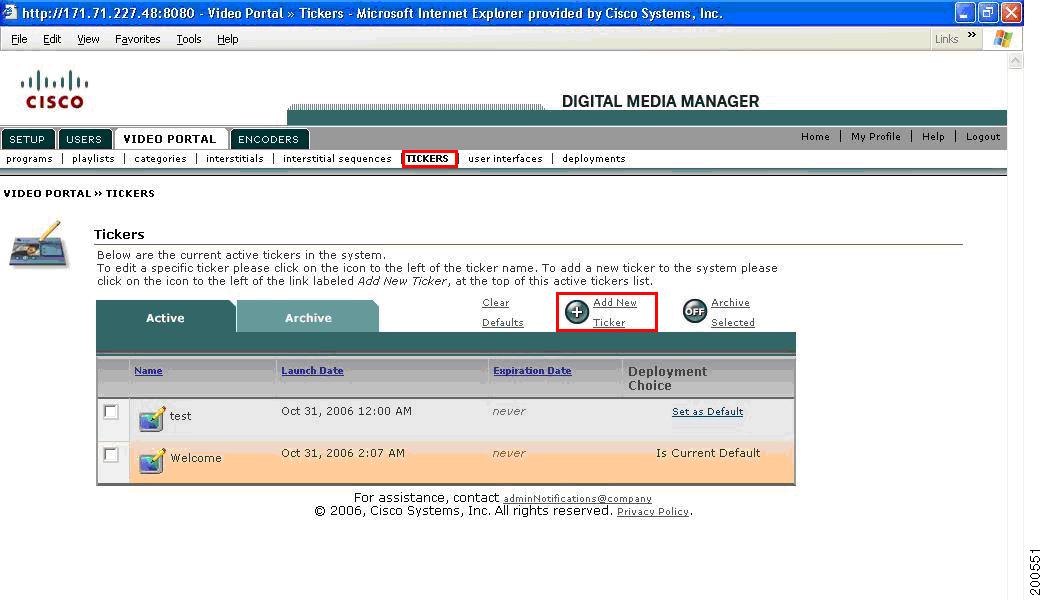The image size is (1042, 600).
Task: Open My Profile
Action: (876, 136)
